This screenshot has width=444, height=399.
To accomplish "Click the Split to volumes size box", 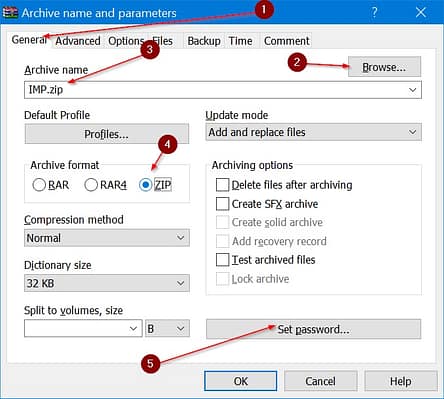I will [x=83, y=328].
